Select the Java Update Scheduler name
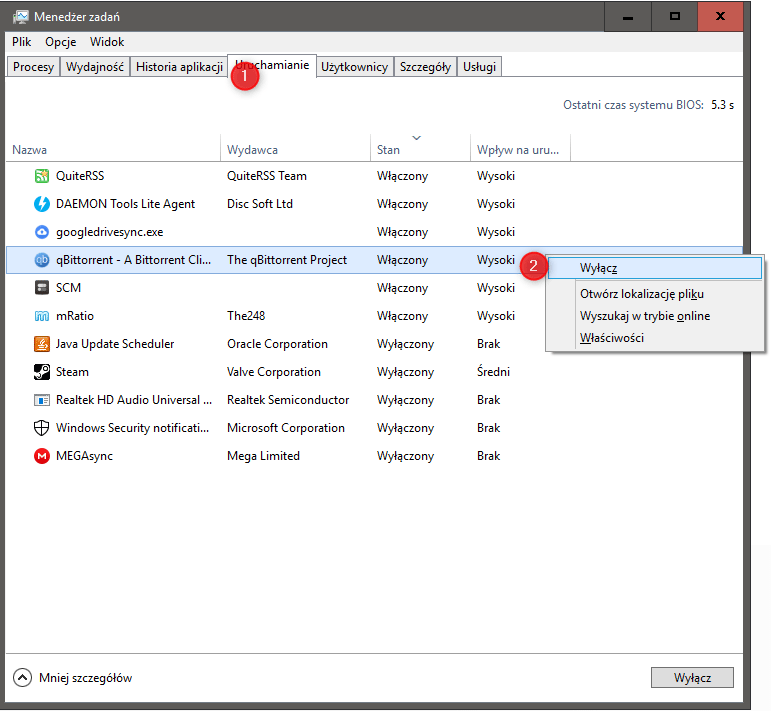The height and width of the screenshot is (711, 771). [115, 344]
